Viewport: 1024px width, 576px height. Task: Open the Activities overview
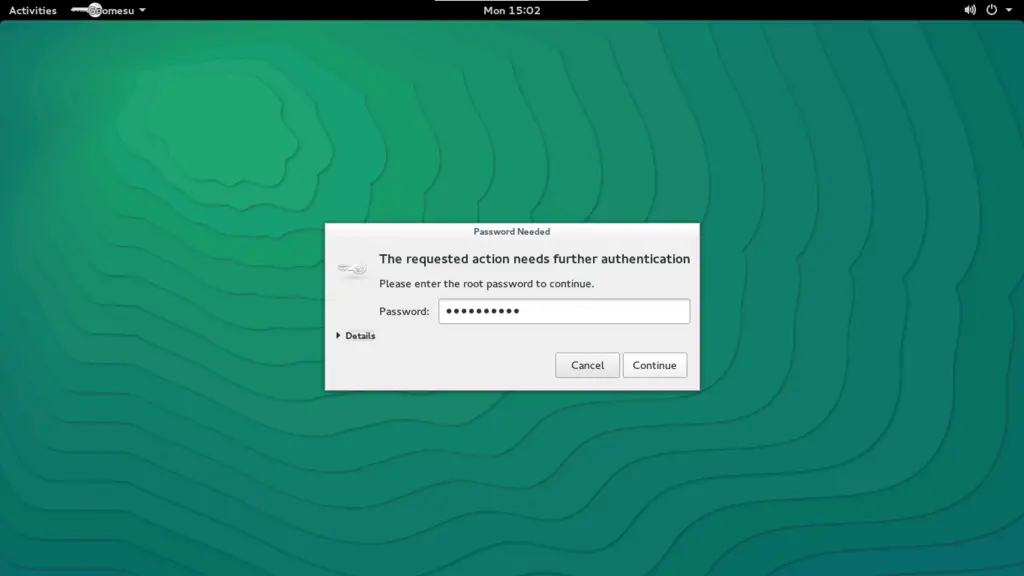[x=33, y=10]
